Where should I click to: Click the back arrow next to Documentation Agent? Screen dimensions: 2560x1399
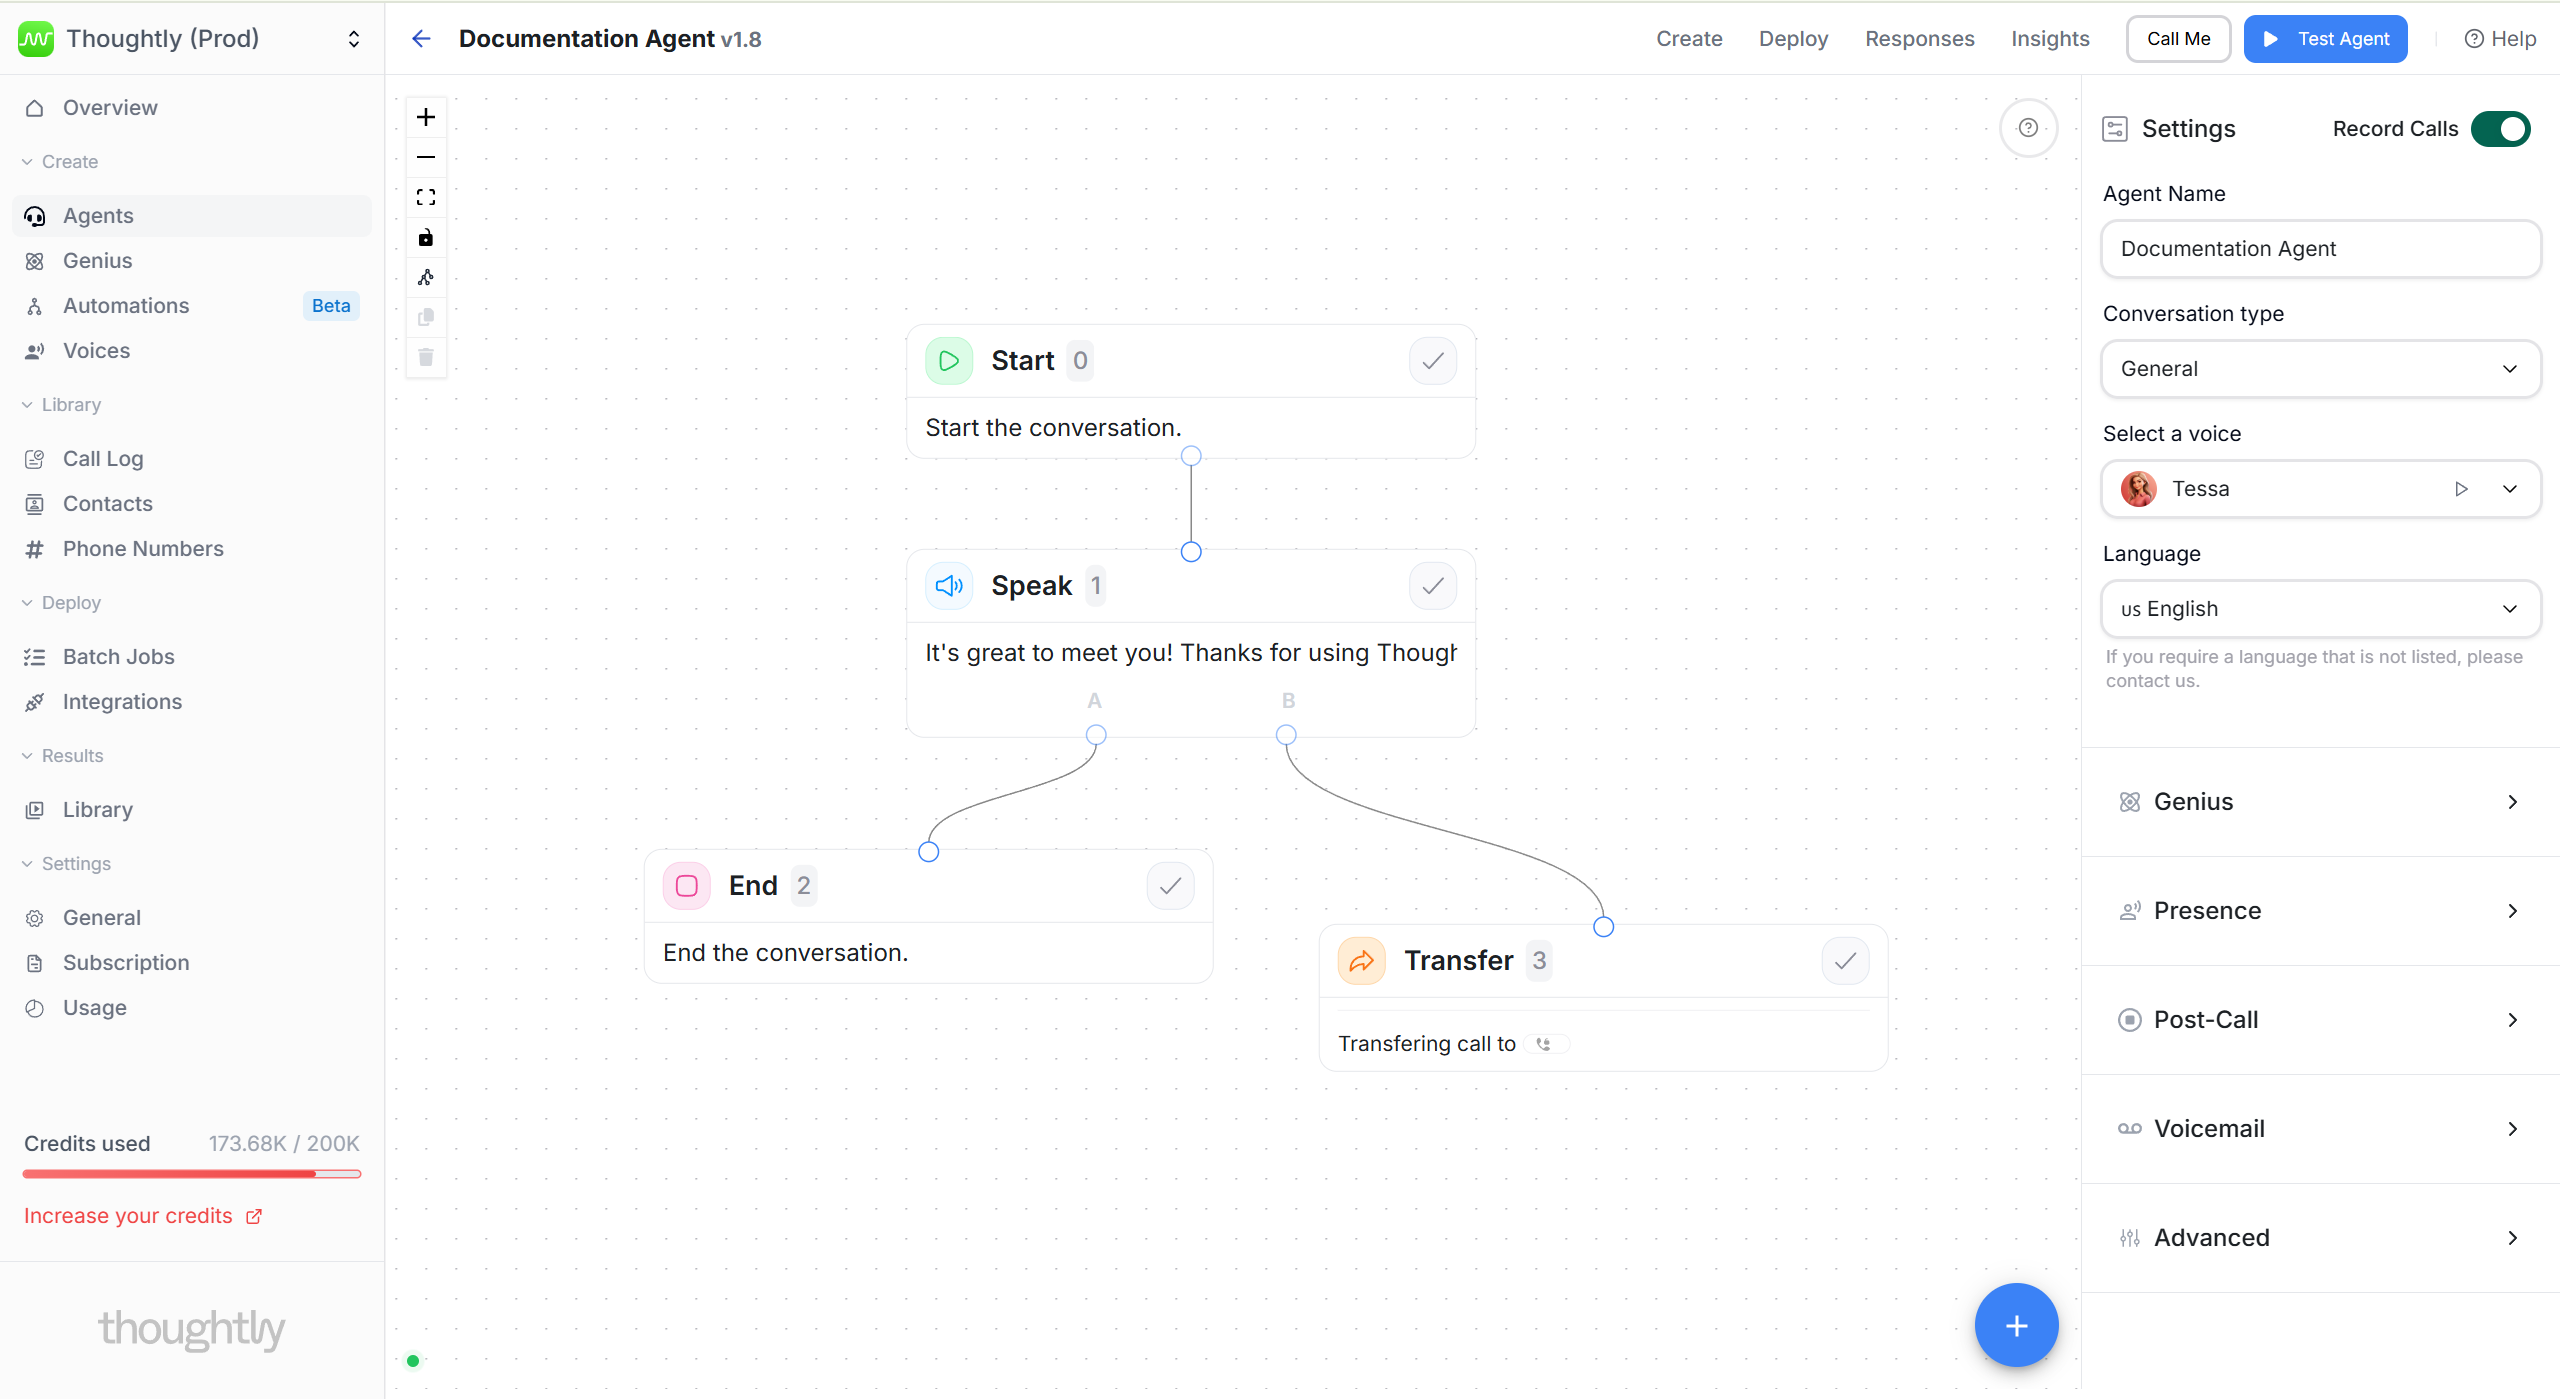tap(421, 39)
